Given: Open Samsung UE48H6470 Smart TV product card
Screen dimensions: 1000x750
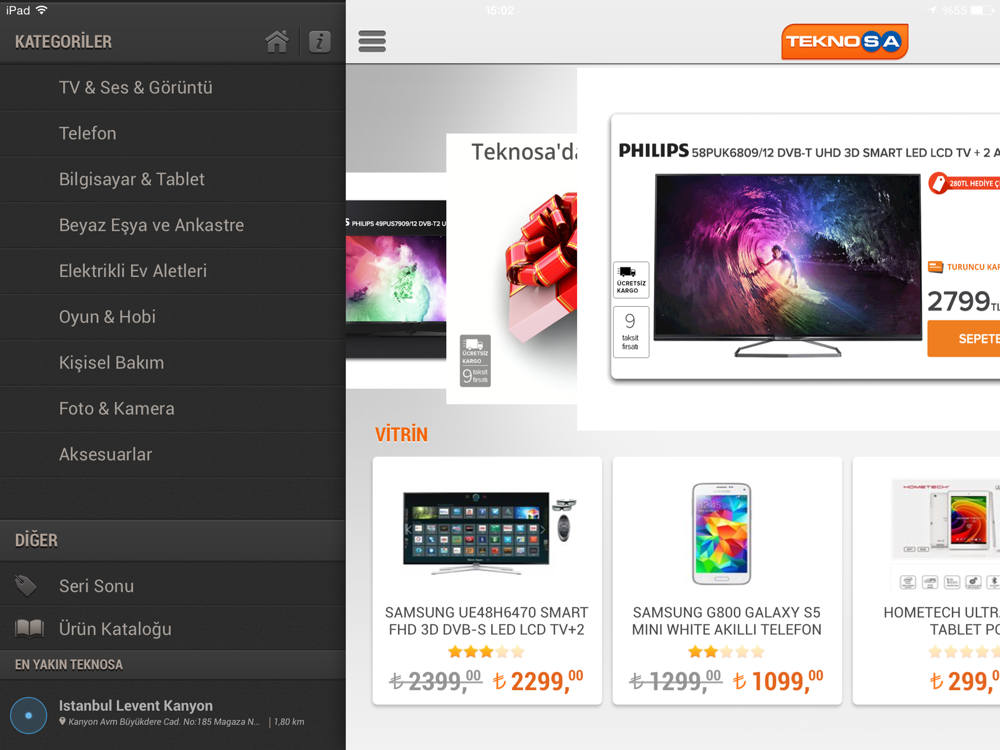Looking at the screenshot, I should 487,580.
